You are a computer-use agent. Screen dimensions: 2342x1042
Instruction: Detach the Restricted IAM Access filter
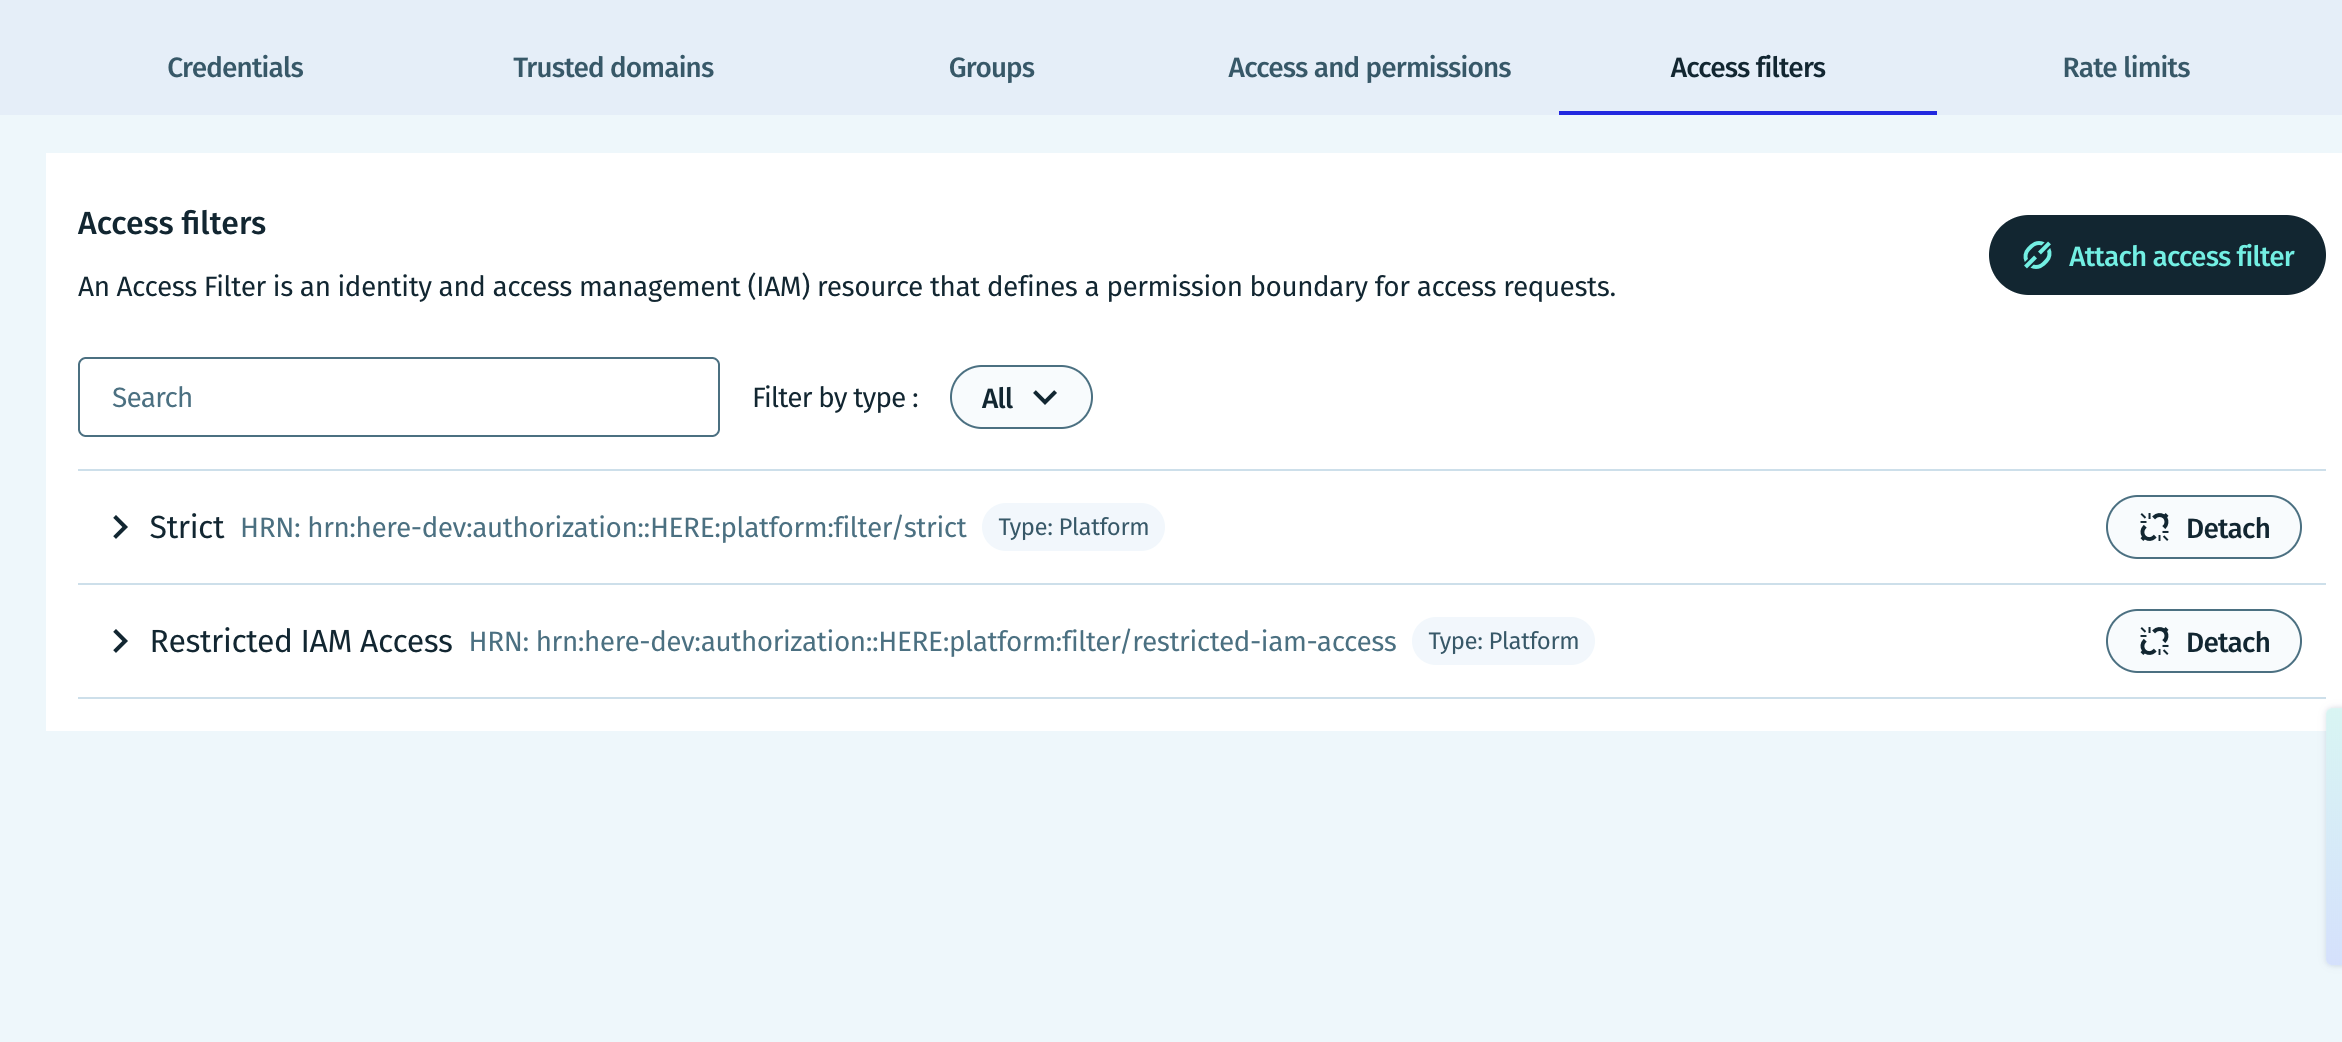2203,641
